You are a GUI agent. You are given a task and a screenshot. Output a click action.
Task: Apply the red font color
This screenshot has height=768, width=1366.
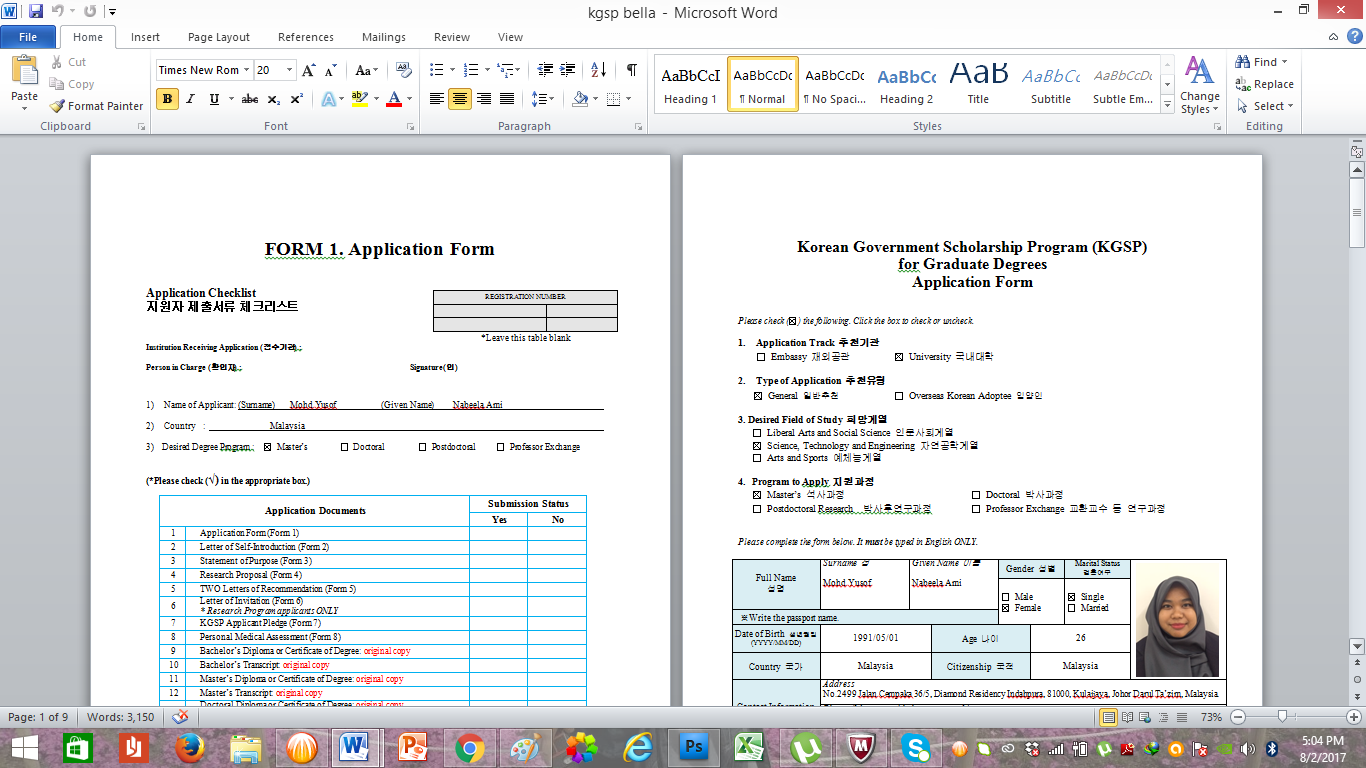(394, 99)
